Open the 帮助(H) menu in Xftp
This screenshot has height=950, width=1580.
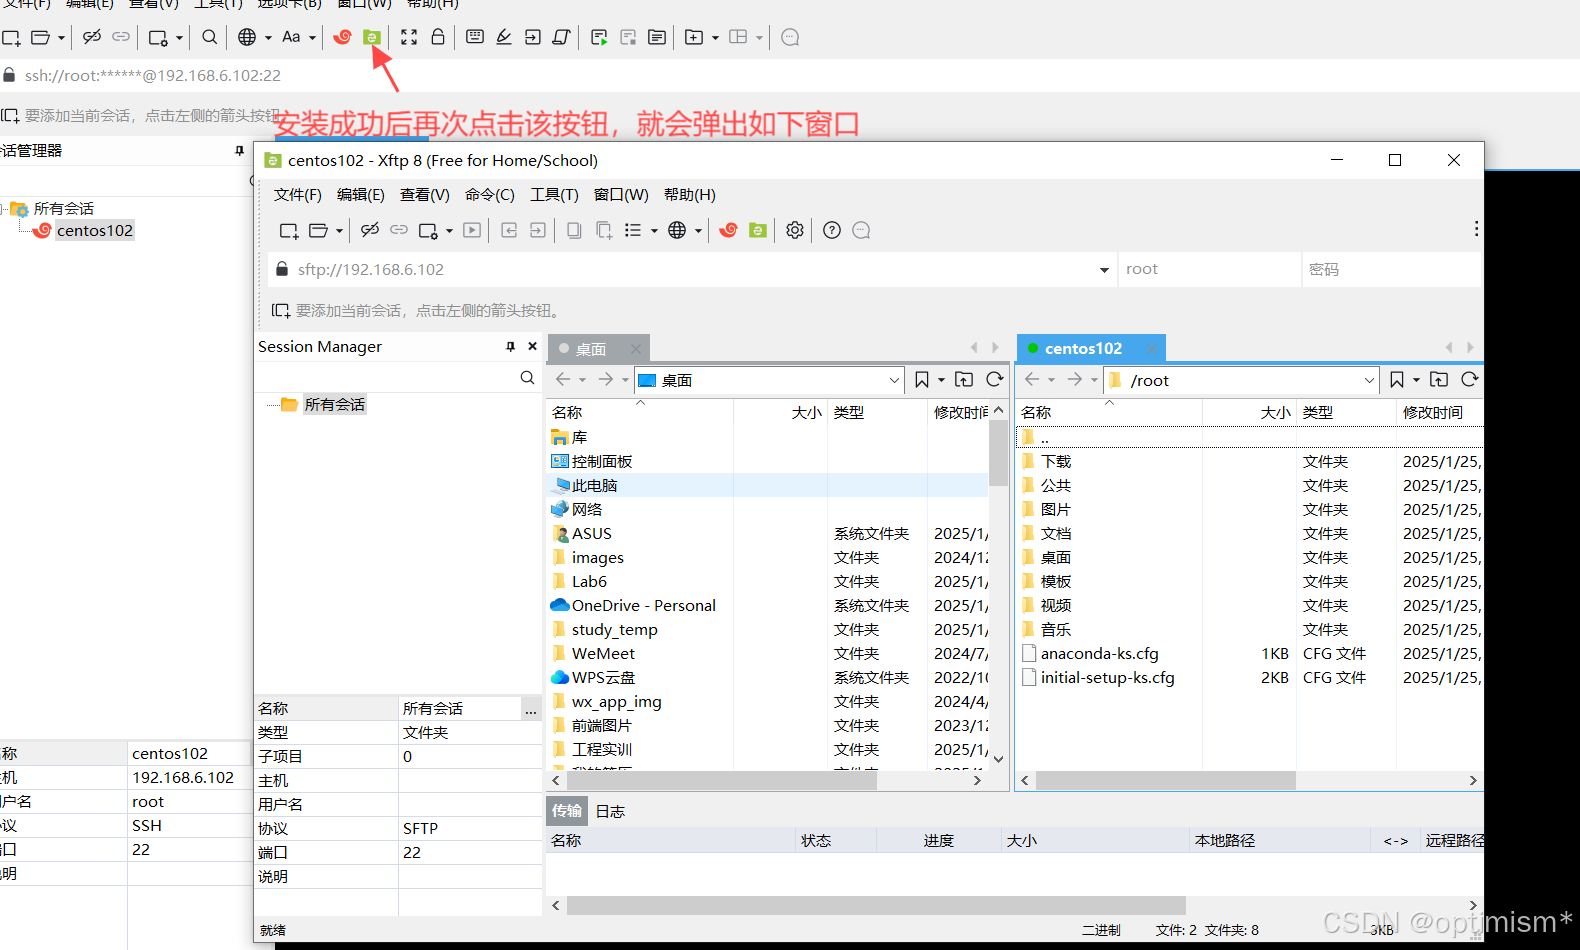690,195
